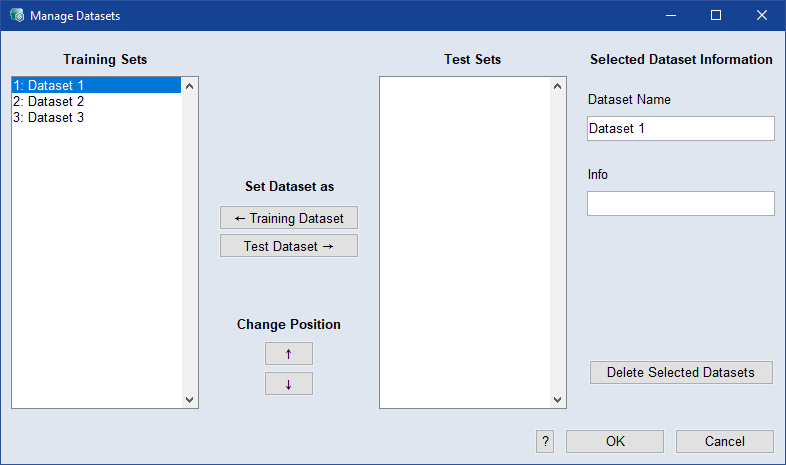
Task: Focus the Info text field
Action: tap(680, 204)
